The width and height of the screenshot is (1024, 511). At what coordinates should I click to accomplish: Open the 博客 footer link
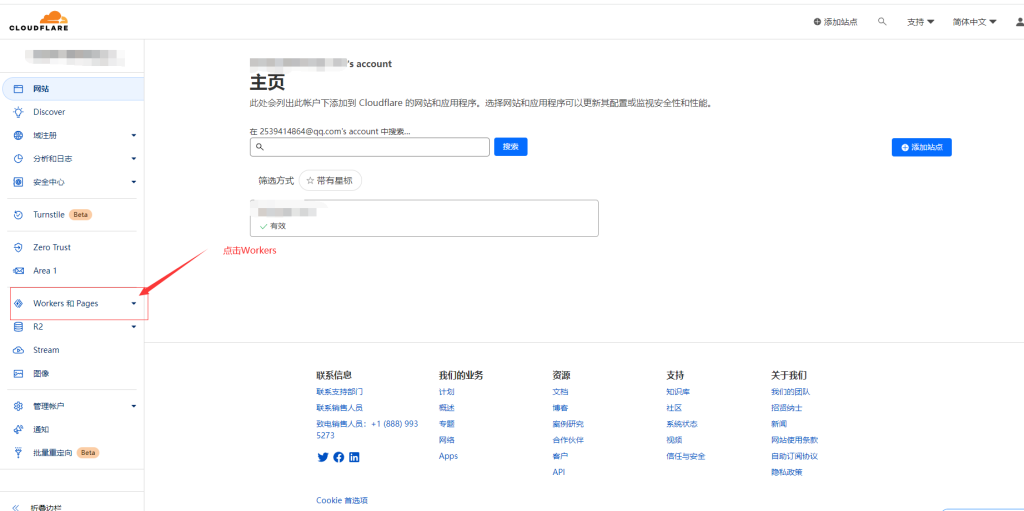tap(560, 408)
